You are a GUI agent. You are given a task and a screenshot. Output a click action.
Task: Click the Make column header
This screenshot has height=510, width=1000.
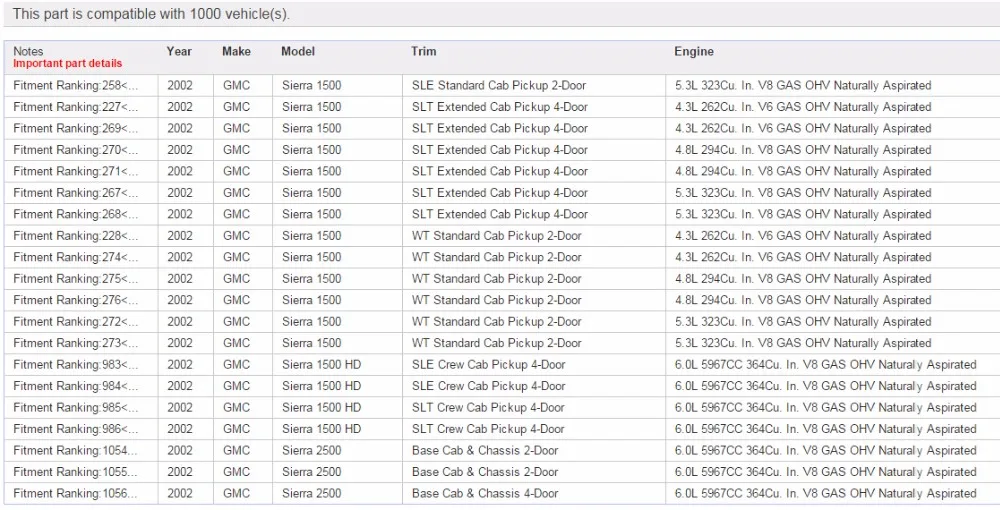(x=236, y=52)
